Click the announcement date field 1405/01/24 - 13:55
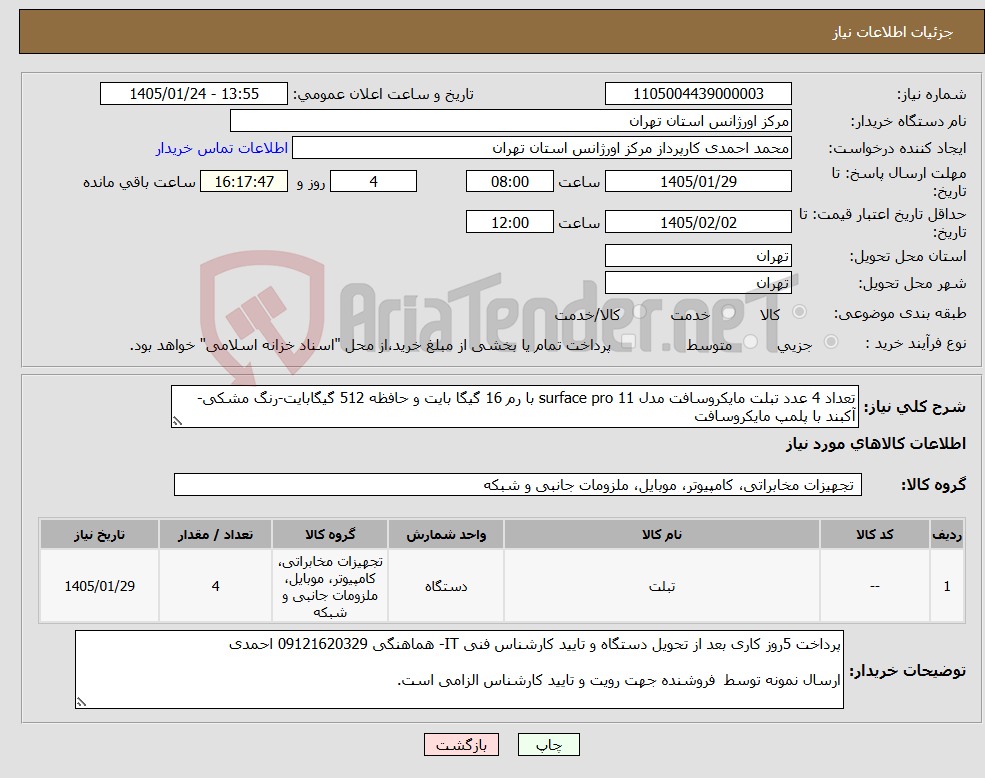The width and height of the screenshot is (985, 778). coord(193,94)
